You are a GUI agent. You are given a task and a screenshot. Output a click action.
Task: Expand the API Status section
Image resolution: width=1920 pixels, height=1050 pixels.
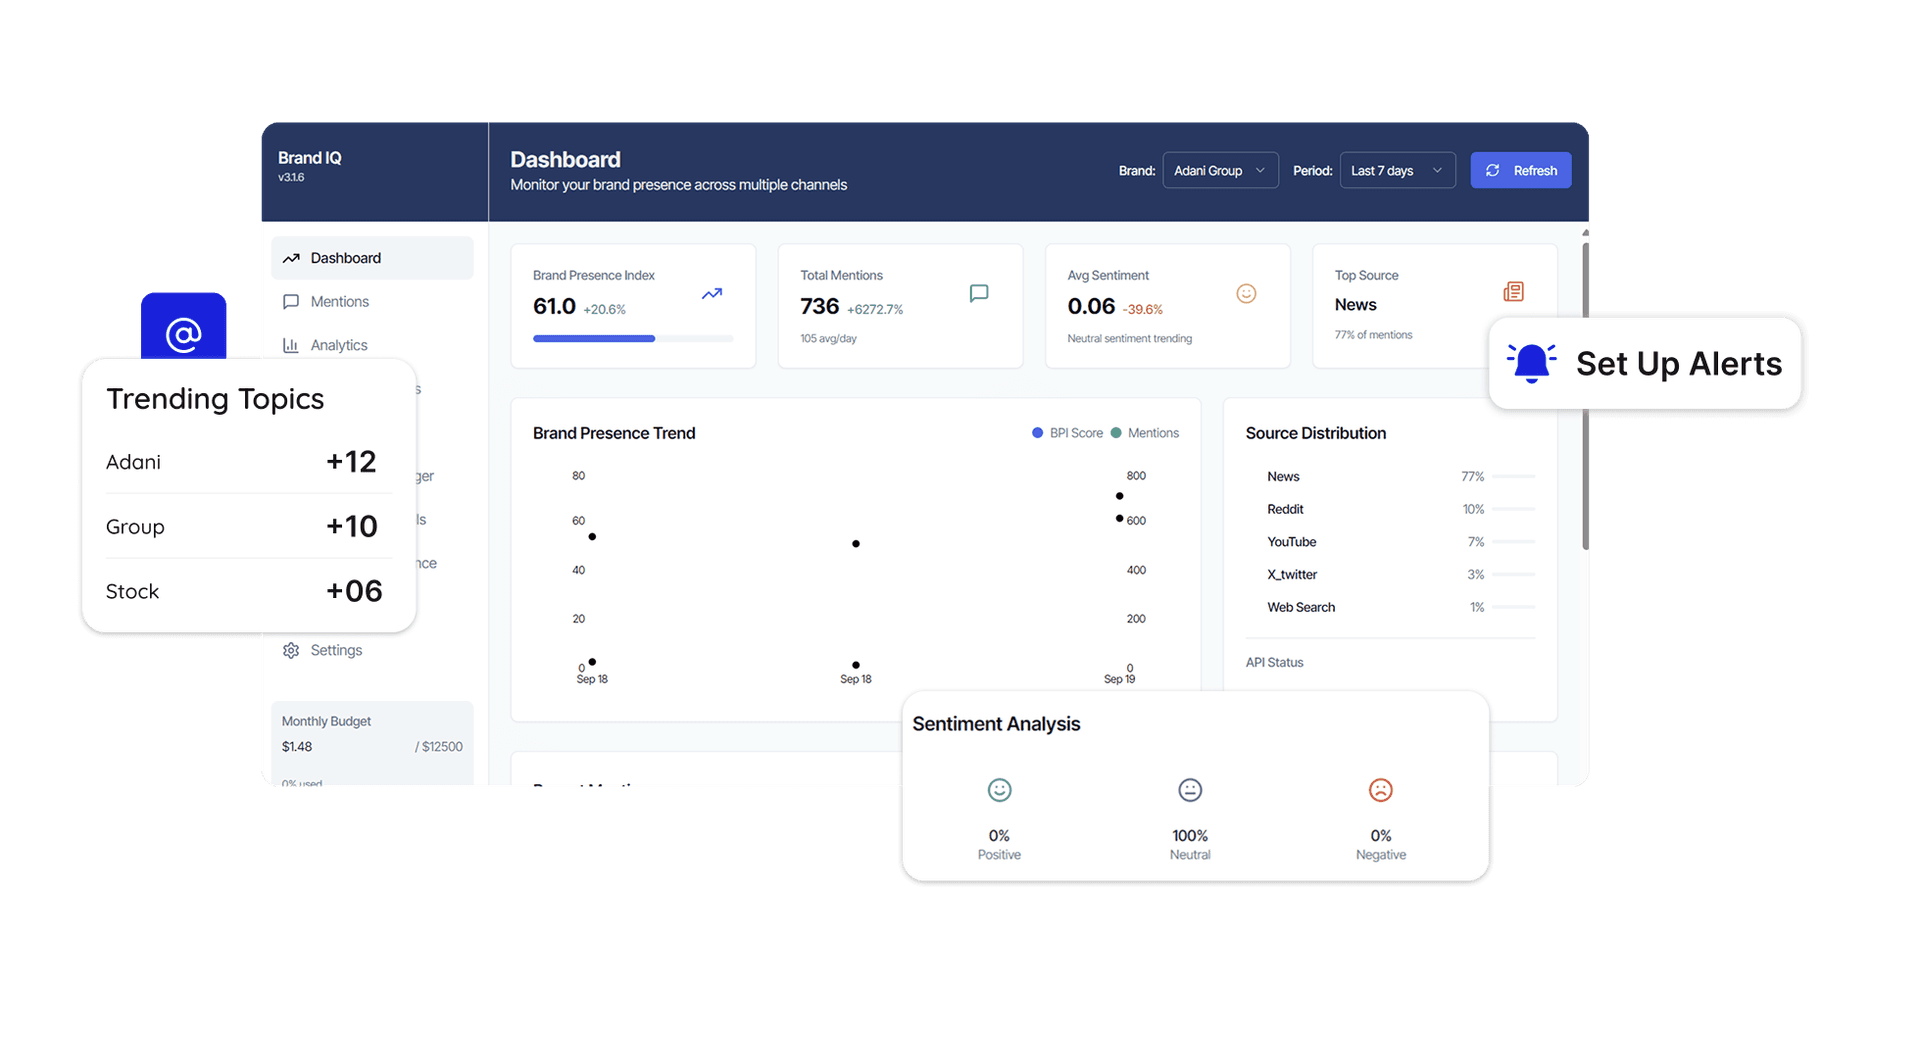(1274, 662)
